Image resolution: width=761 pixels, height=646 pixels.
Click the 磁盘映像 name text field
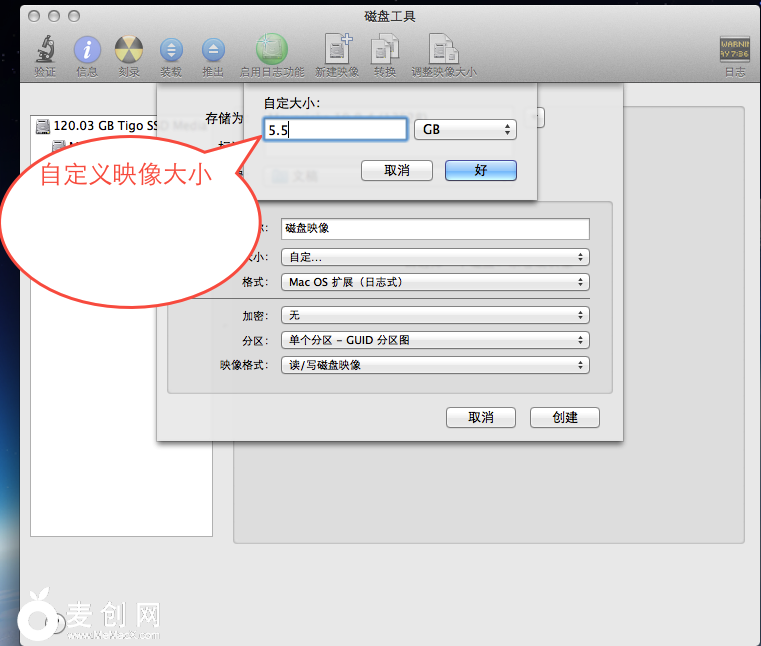click(x=435, y=229)
